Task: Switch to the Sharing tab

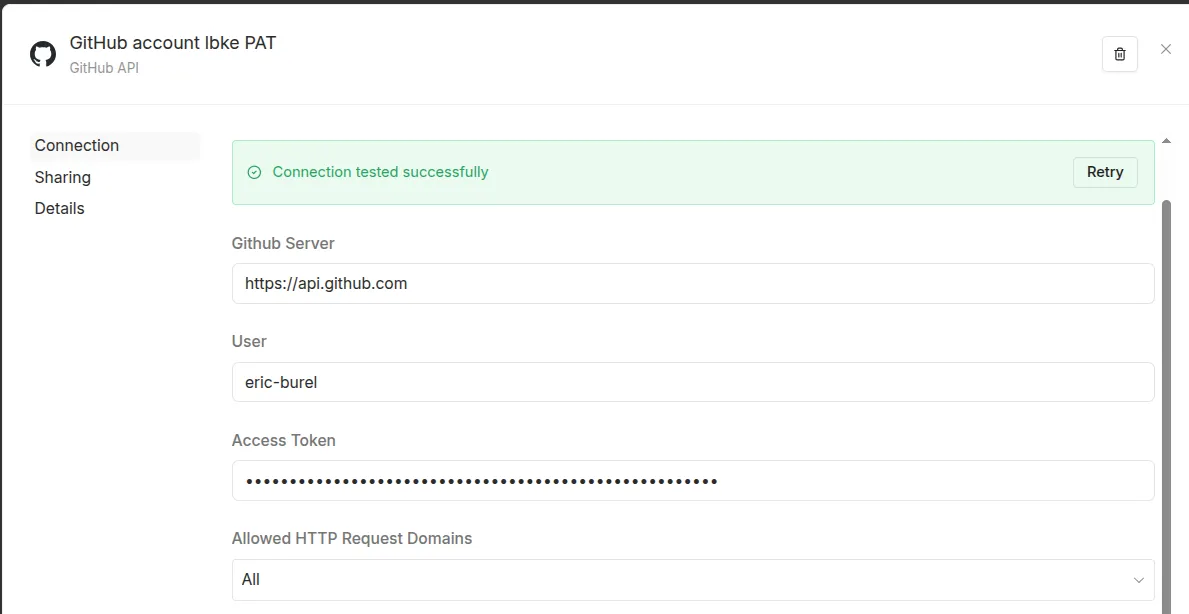Action: tap(63, 177)
